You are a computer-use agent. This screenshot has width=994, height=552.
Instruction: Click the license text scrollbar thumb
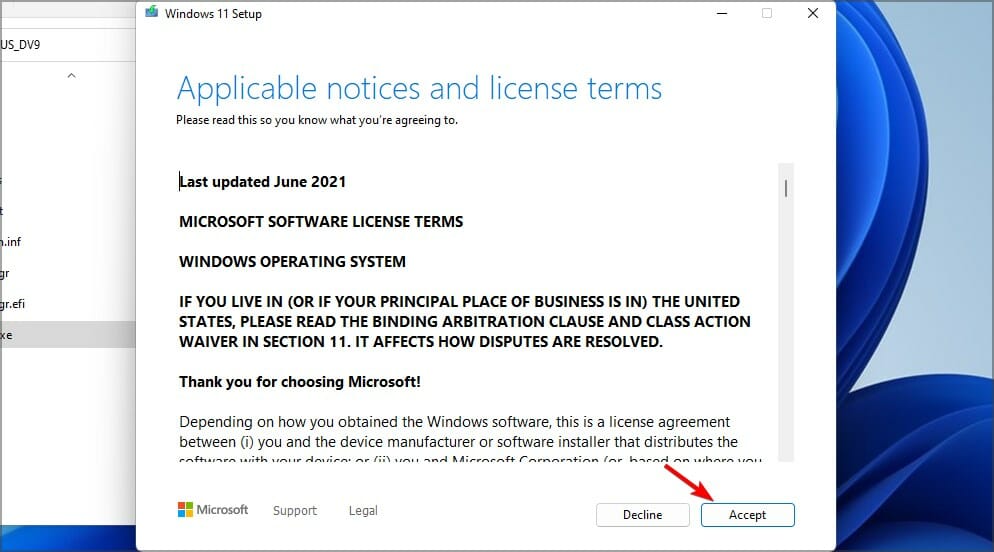point(786,188)
